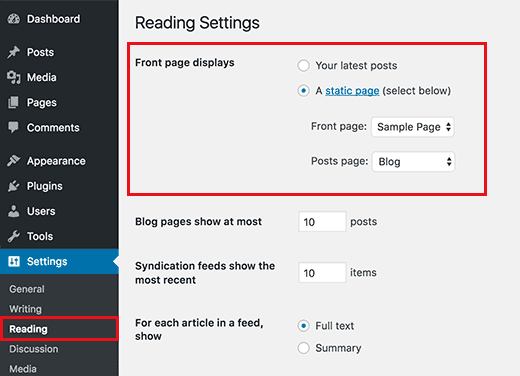Viewport: 520px width, 376px height.
Task: Click the Users person icon
Action: [x=14, y=211]
